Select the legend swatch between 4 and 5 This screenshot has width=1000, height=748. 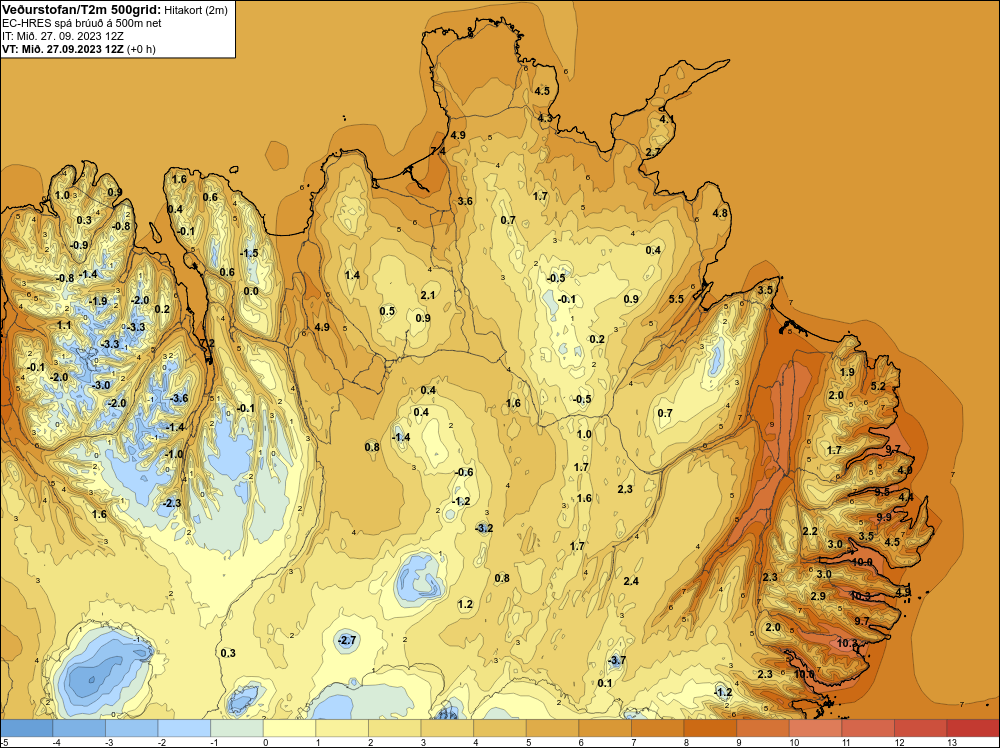[500, 728]
